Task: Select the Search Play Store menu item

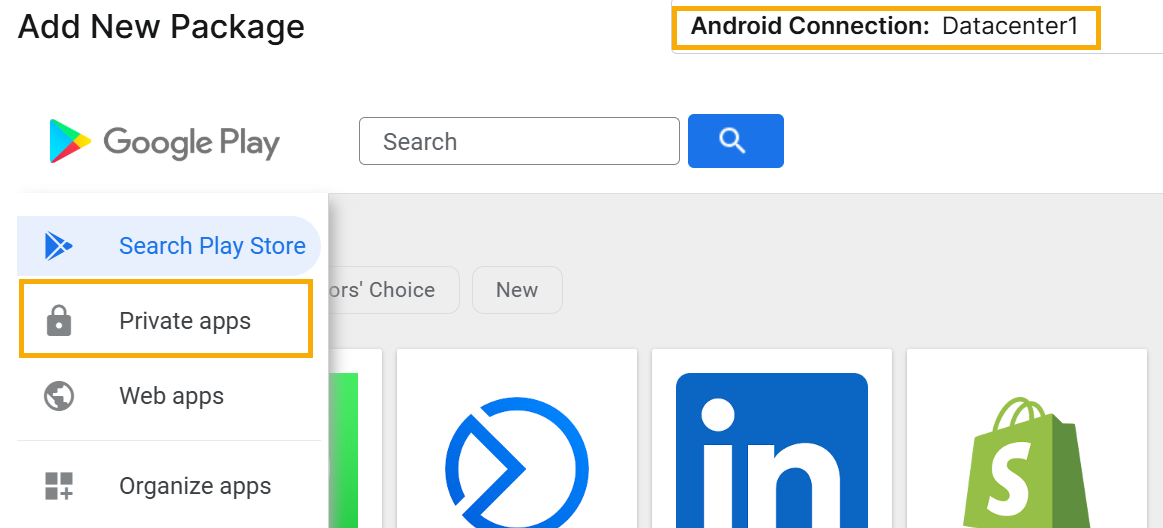Action: 212,246
